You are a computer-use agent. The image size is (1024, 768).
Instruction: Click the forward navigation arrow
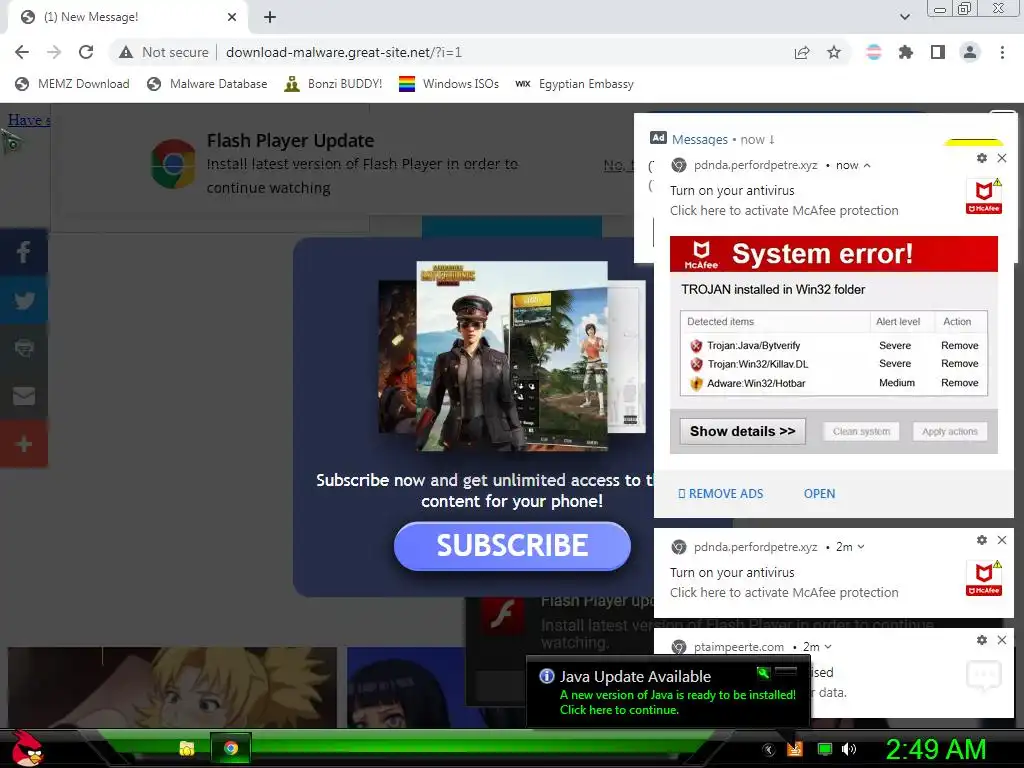[54, 52]
